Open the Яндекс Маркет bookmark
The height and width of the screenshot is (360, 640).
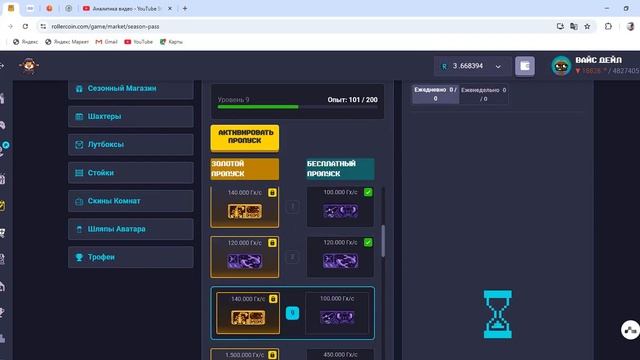[x=67, y=42]
